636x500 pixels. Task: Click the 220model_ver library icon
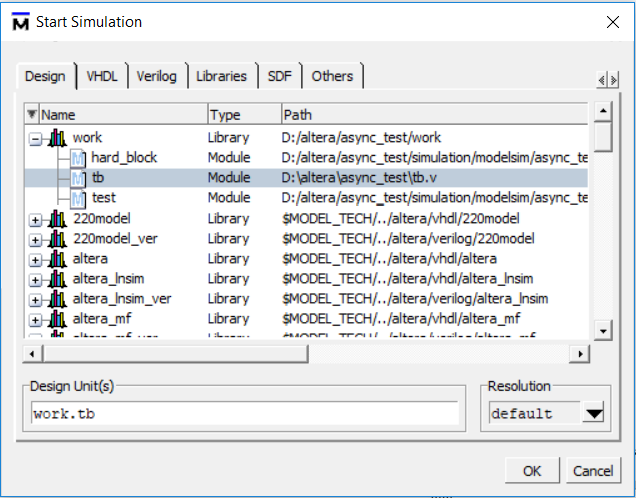[x=57, y=239]
